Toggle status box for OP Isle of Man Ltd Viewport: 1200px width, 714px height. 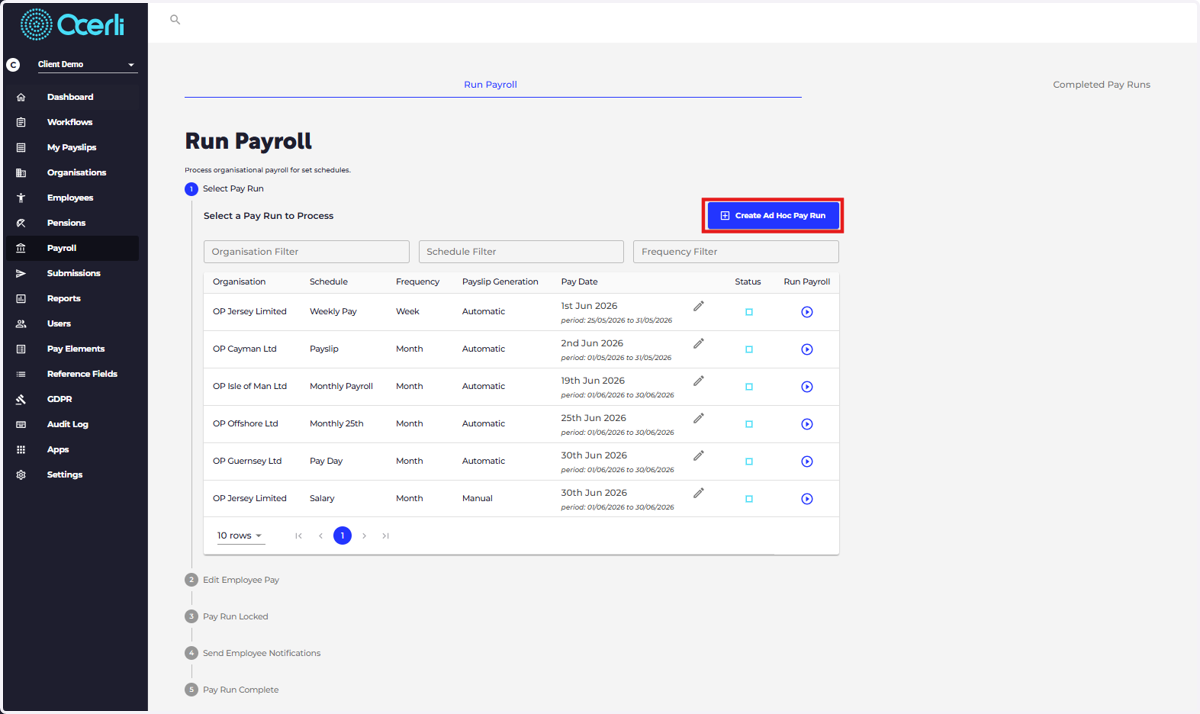click(x=749, y=387)
